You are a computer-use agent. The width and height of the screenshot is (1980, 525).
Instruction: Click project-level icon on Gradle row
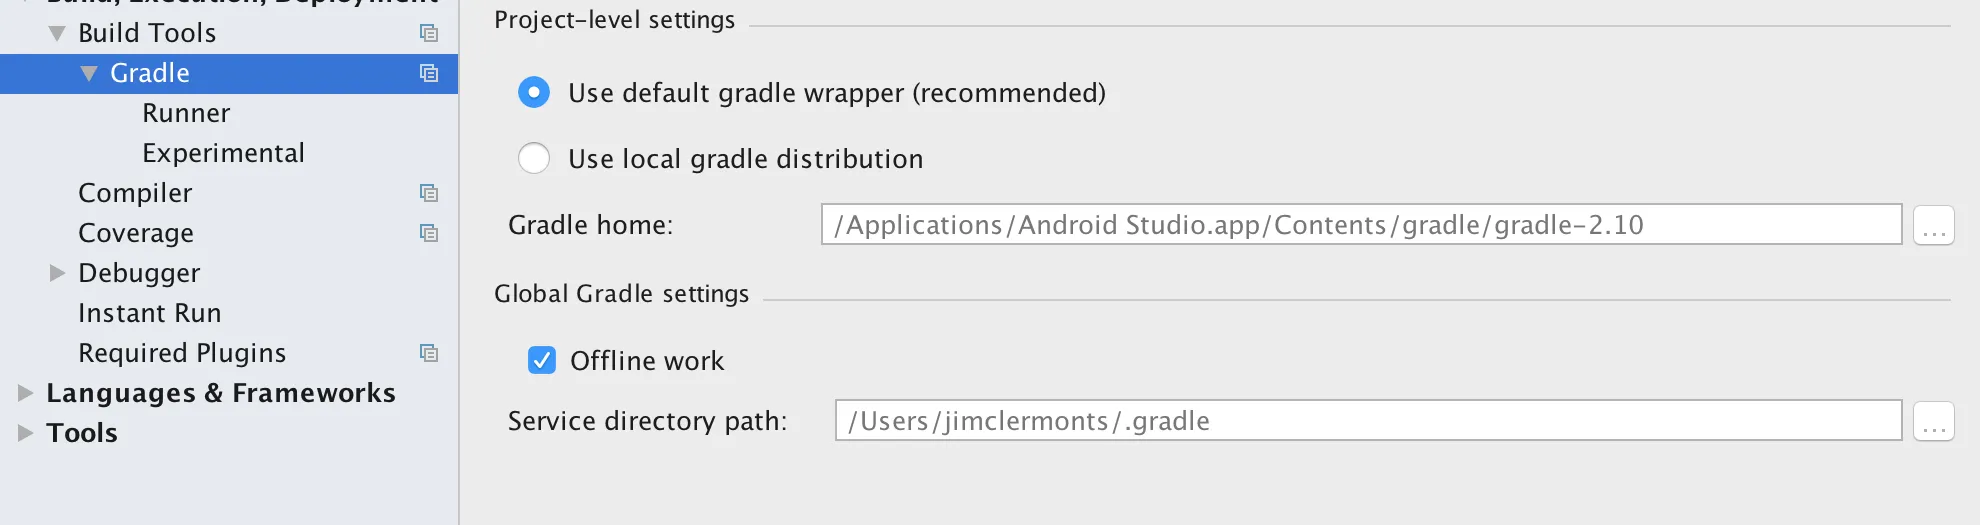[429, 73]
